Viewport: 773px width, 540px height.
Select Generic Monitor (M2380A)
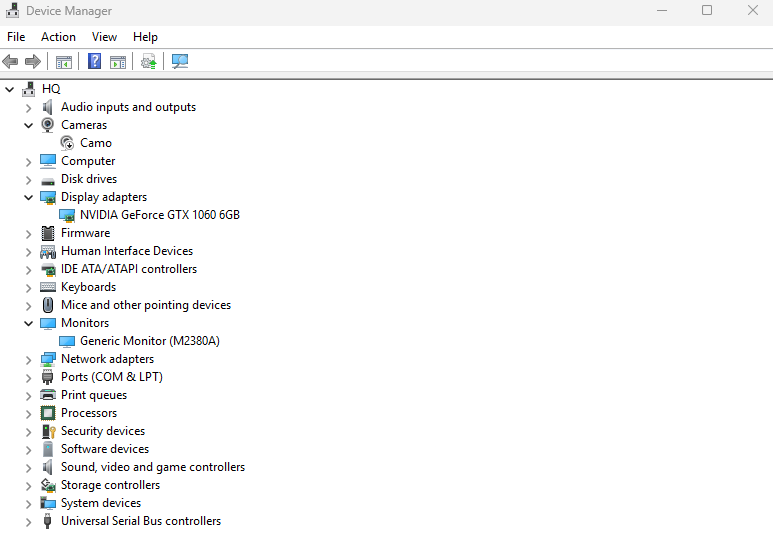[150, 341]
